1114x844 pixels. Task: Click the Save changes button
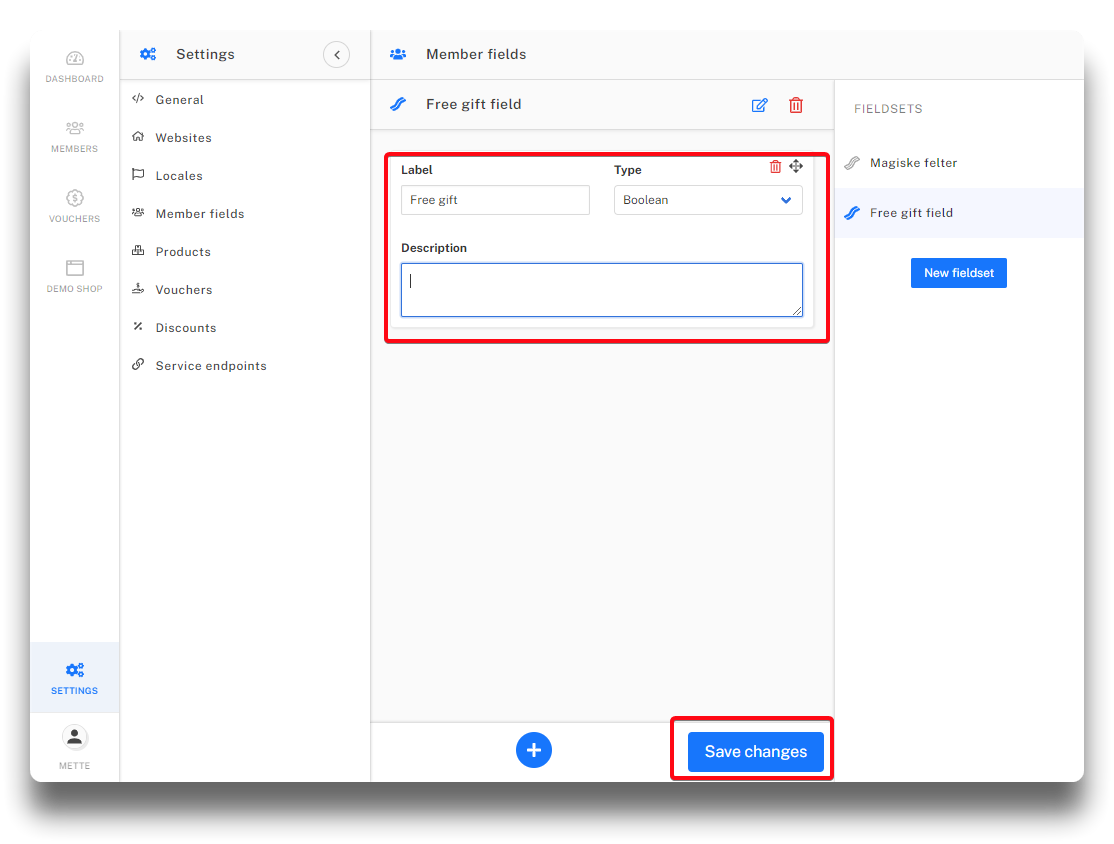pos(755,752)
